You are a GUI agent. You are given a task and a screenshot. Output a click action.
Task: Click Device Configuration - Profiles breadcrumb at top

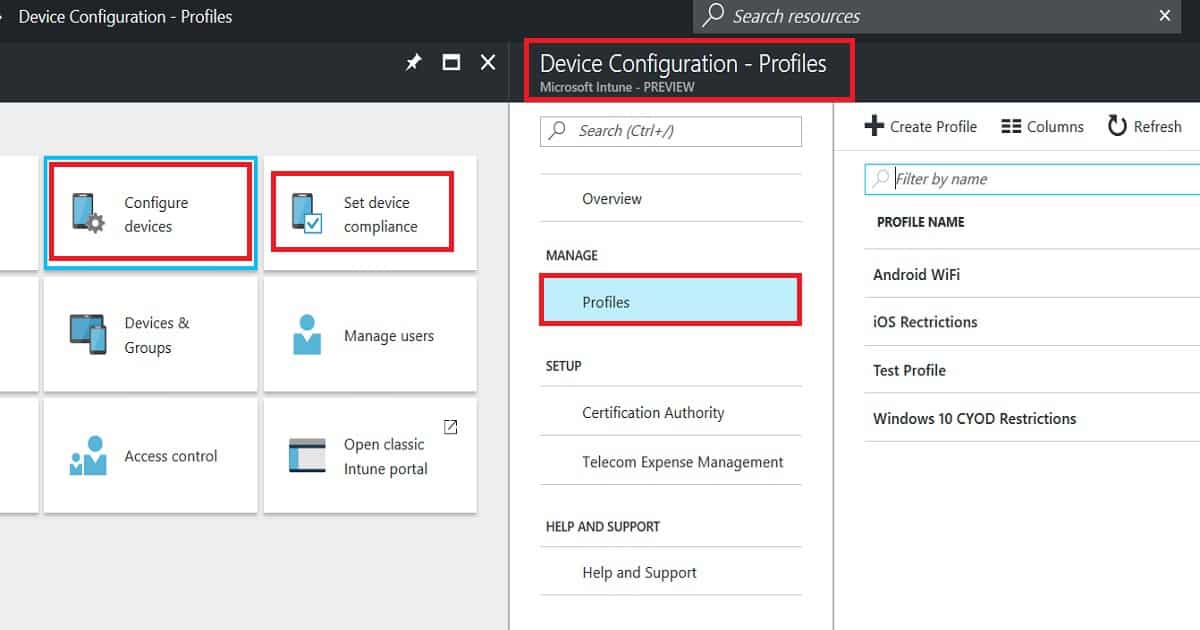click(x=125, y=16)
